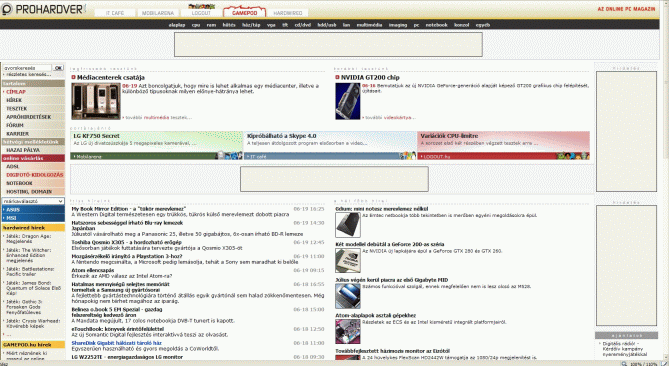Image resolution: width=669 pixels, height=366 pixels.
Task: Click the IT café mascot icons in blue strip
Action: pyautogui.click(x=407, y=156)
